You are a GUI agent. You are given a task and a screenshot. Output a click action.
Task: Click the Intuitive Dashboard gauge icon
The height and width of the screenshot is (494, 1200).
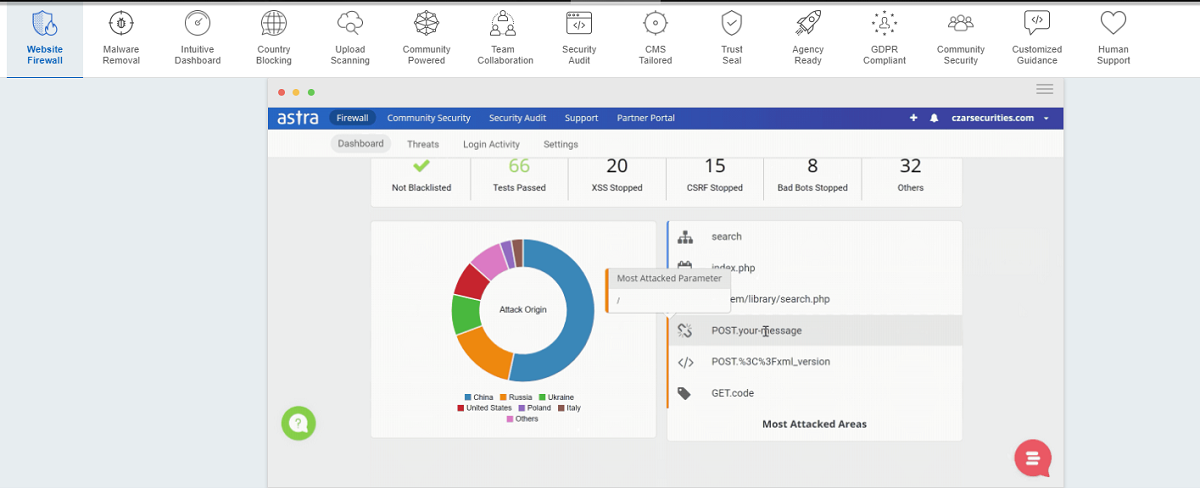[197, 24]
